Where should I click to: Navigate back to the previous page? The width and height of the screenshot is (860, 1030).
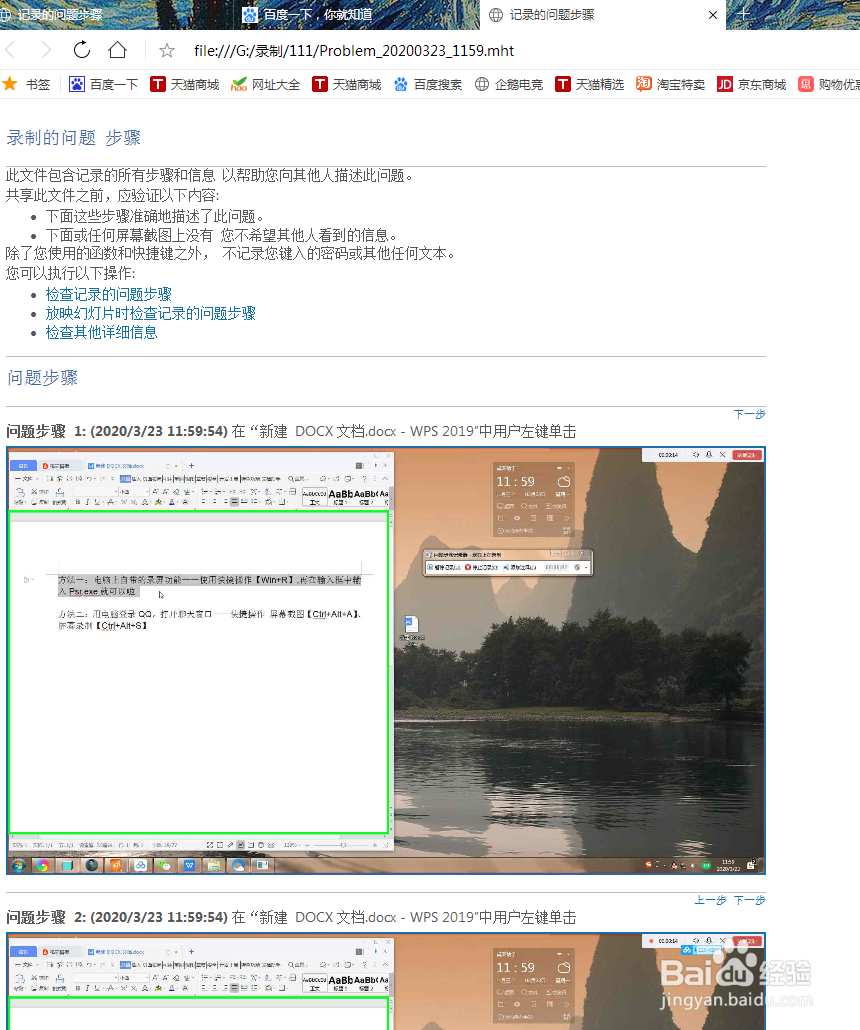click(x=11, y=50)
